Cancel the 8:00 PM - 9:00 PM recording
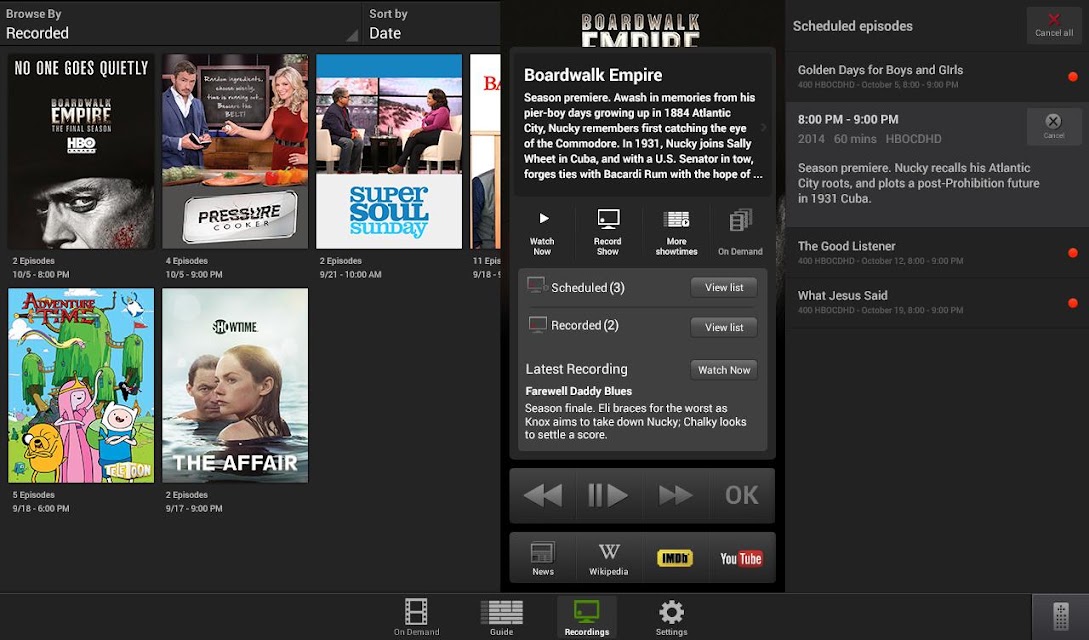1089x640 pixels. click(1054, 126)
